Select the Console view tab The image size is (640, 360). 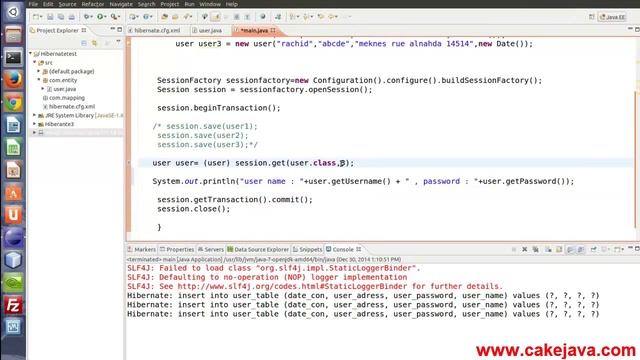pos(343,249)
